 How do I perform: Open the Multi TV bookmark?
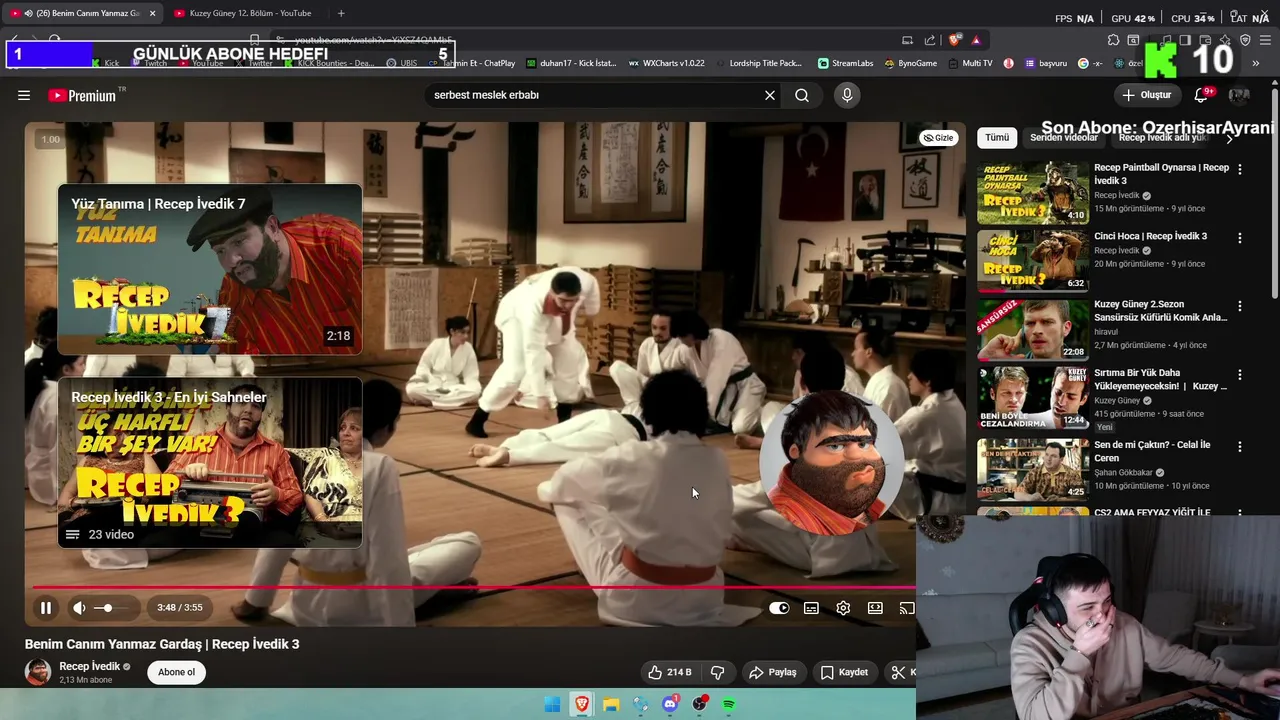click(970, 63)
